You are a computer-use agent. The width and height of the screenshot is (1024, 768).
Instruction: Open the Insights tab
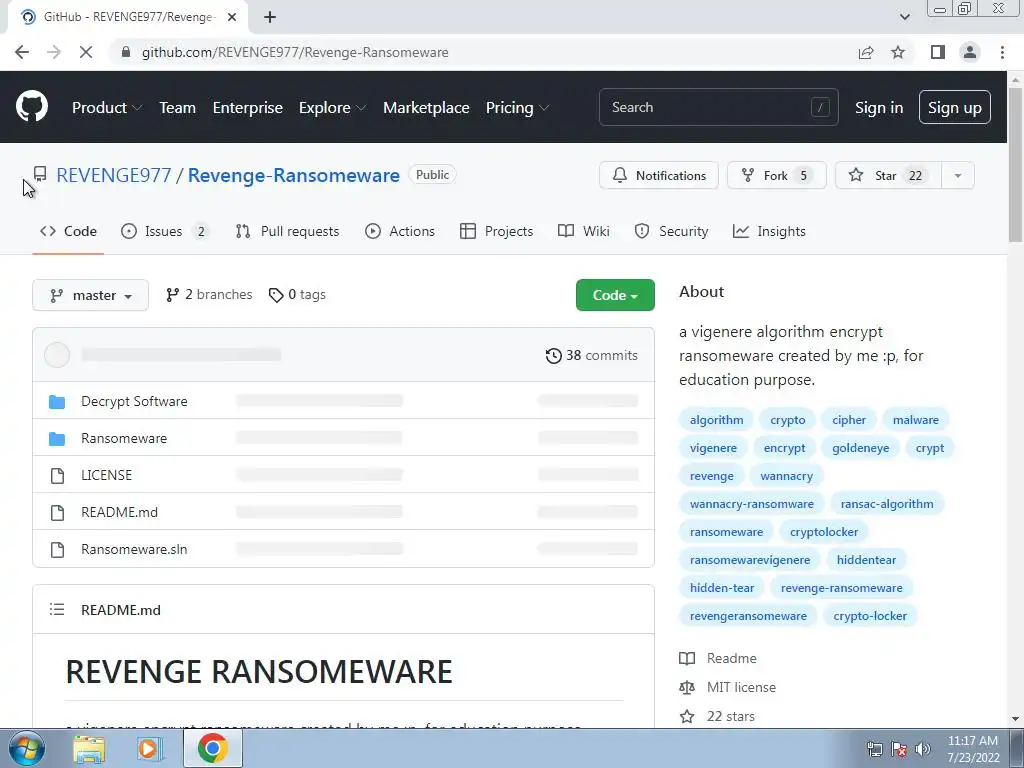click(769, 231)
